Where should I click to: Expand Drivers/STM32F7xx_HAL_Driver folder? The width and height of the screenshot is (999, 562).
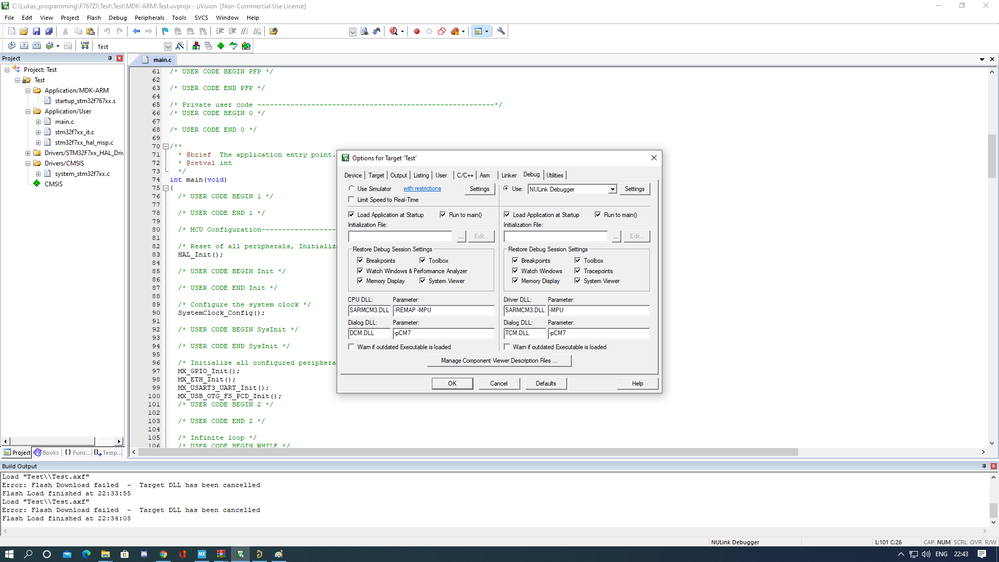28,153
